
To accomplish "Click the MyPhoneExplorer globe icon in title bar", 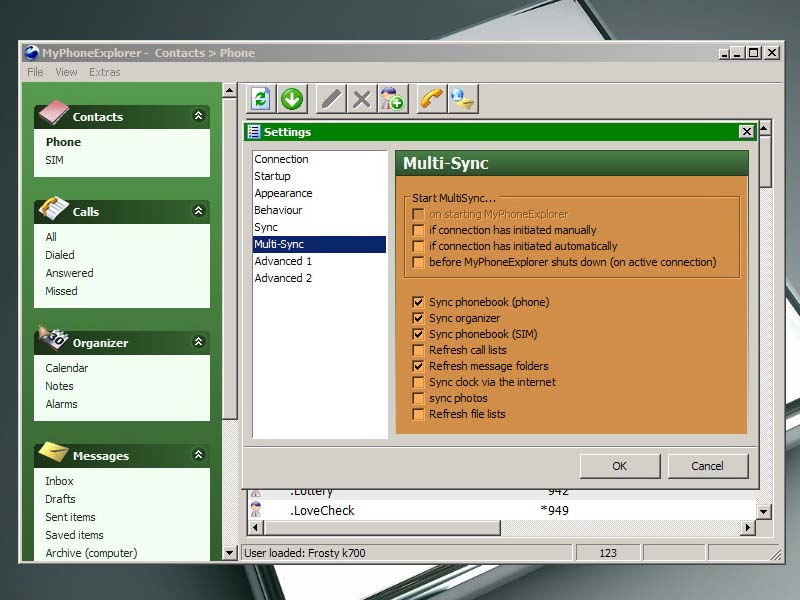I will 32,53.
